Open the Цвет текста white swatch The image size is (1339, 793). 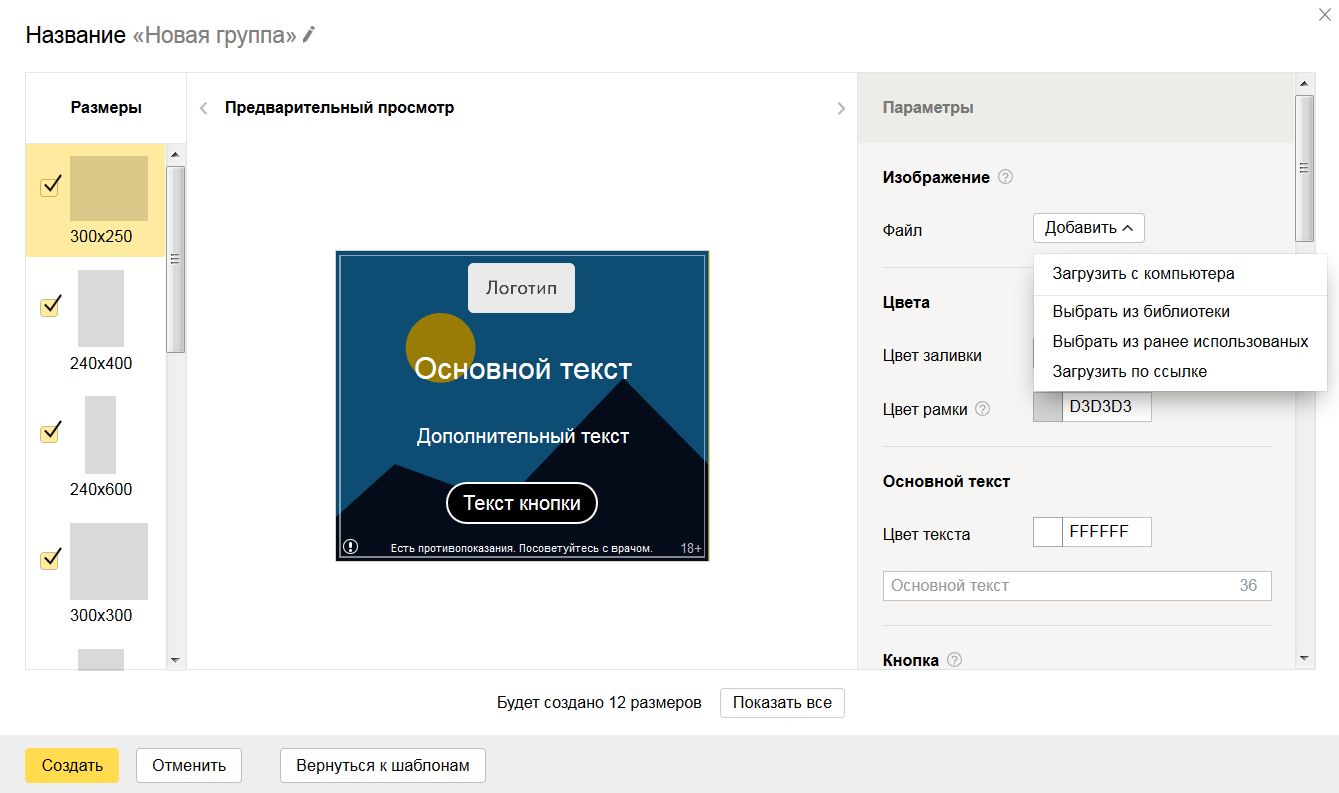[x=1048, y=532]
